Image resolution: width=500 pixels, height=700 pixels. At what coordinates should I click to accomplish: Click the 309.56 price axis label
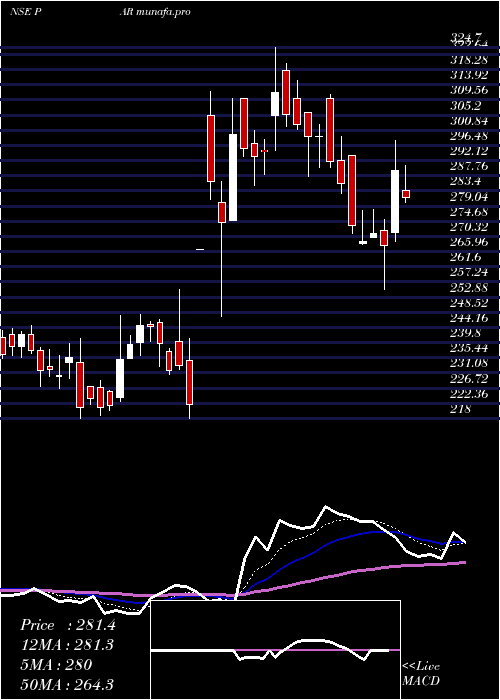click(x=468, y=90)
